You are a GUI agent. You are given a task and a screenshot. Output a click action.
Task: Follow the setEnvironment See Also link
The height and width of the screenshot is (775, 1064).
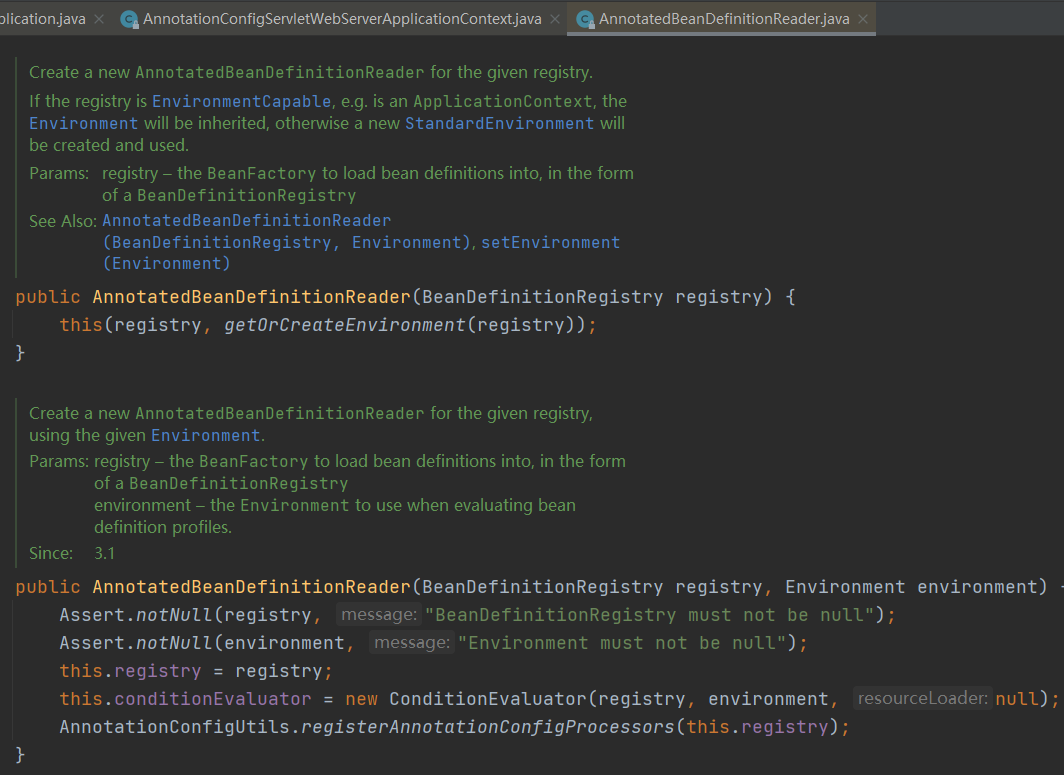[550, 242]
